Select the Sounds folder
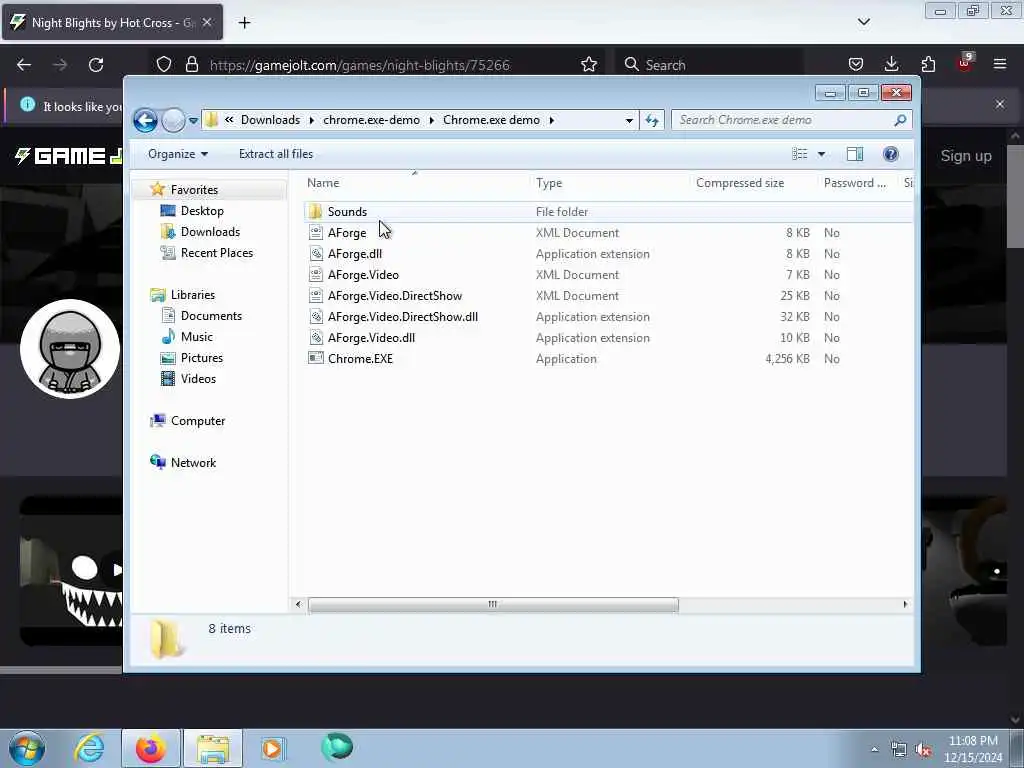 coord(347,212)
